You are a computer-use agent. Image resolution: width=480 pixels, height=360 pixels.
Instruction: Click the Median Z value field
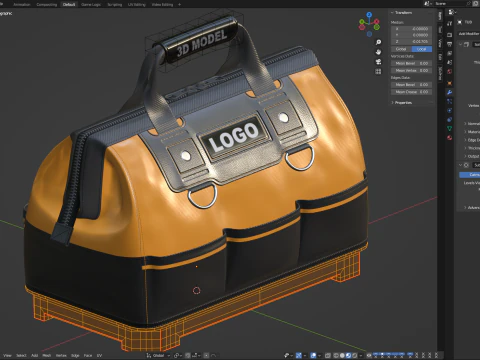tap(411, 41)
